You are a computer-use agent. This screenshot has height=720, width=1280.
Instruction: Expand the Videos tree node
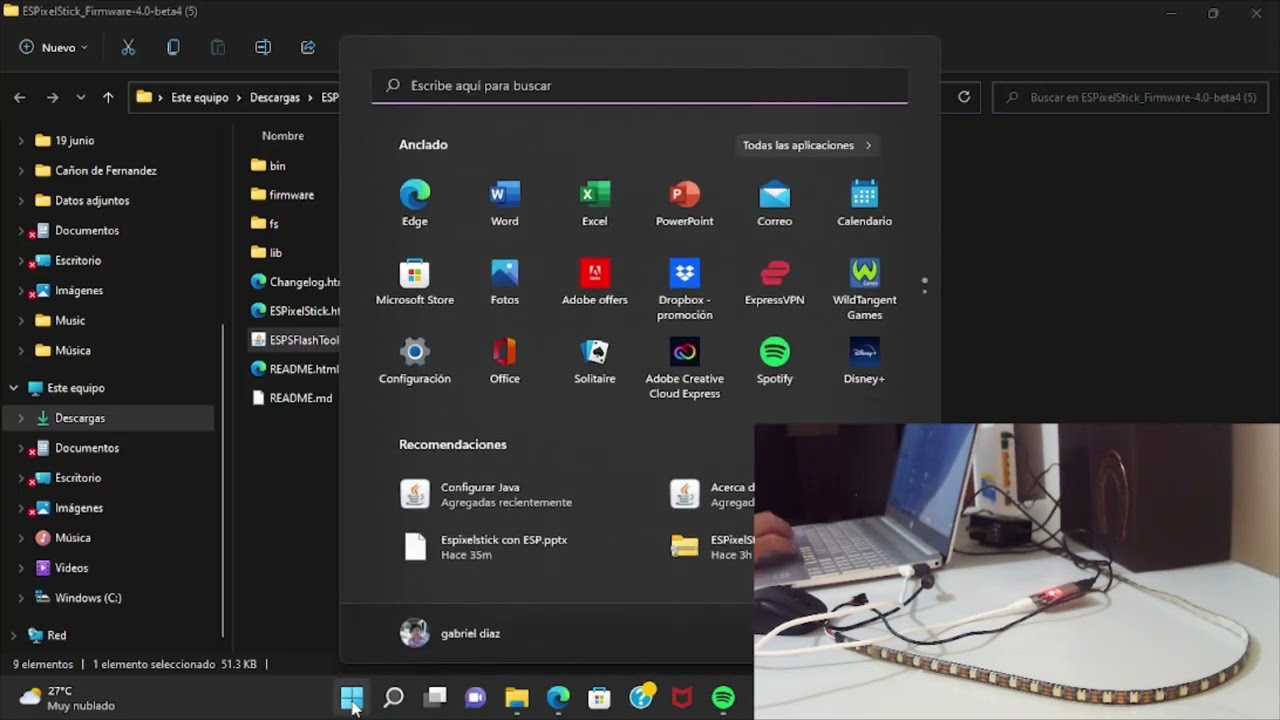[21, 568]
